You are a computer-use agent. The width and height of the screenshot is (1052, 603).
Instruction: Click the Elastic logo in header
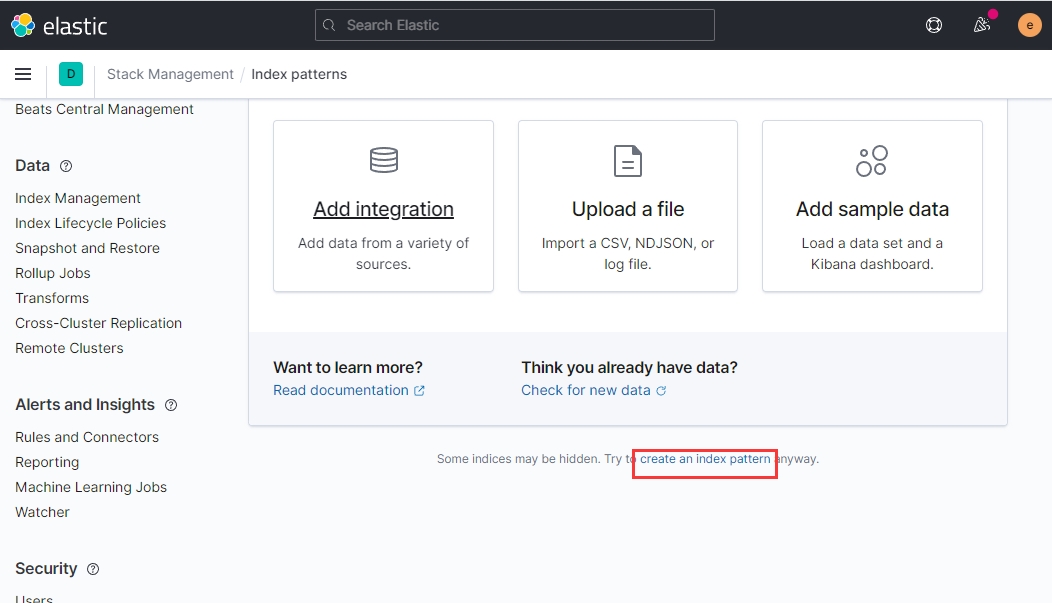click(59, 26)
